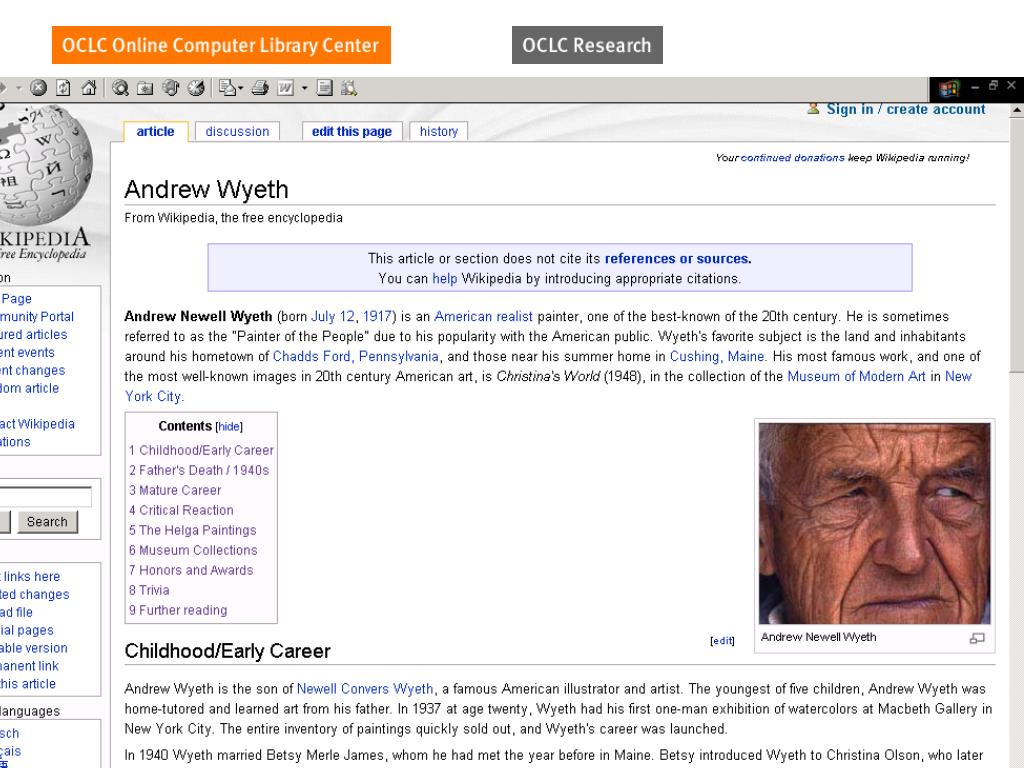This screenshot has height=768, width=1024.
Task: Follow the continued donations link
Action: [x=793, y=157]
